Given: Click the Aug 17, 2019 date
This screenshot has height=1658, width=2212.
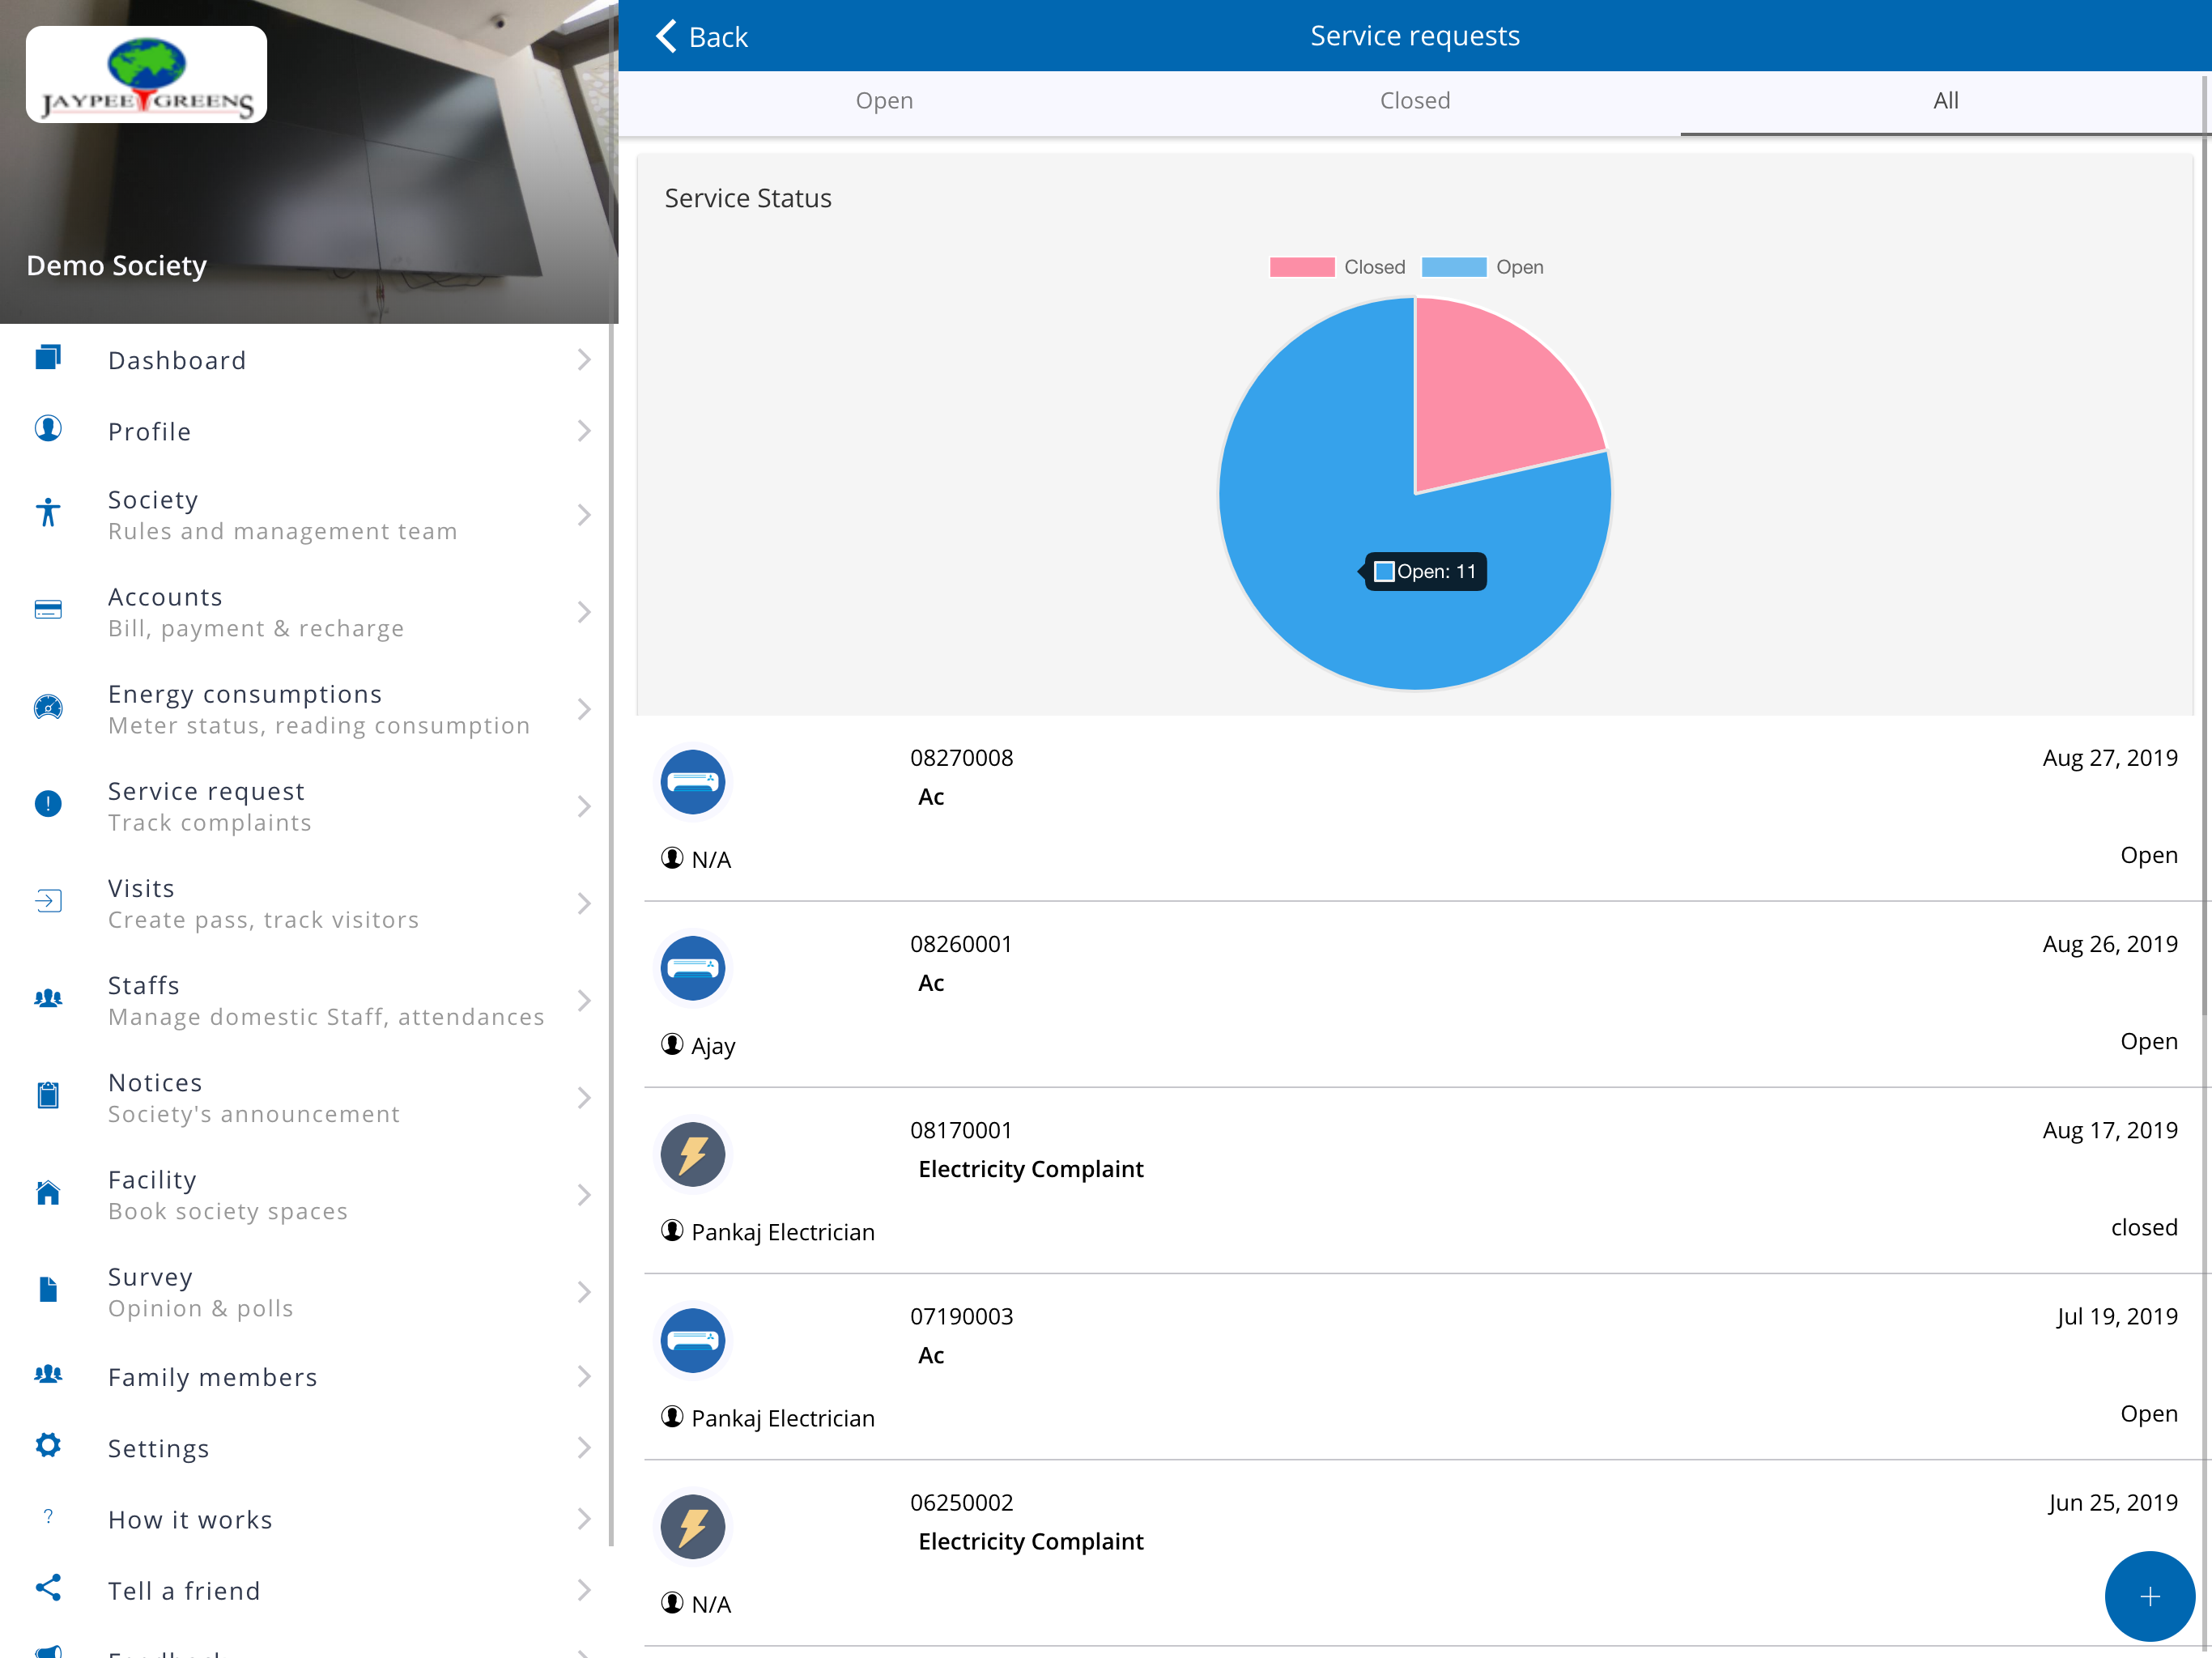Looking at the screenshot, I should [2109, 1130].
